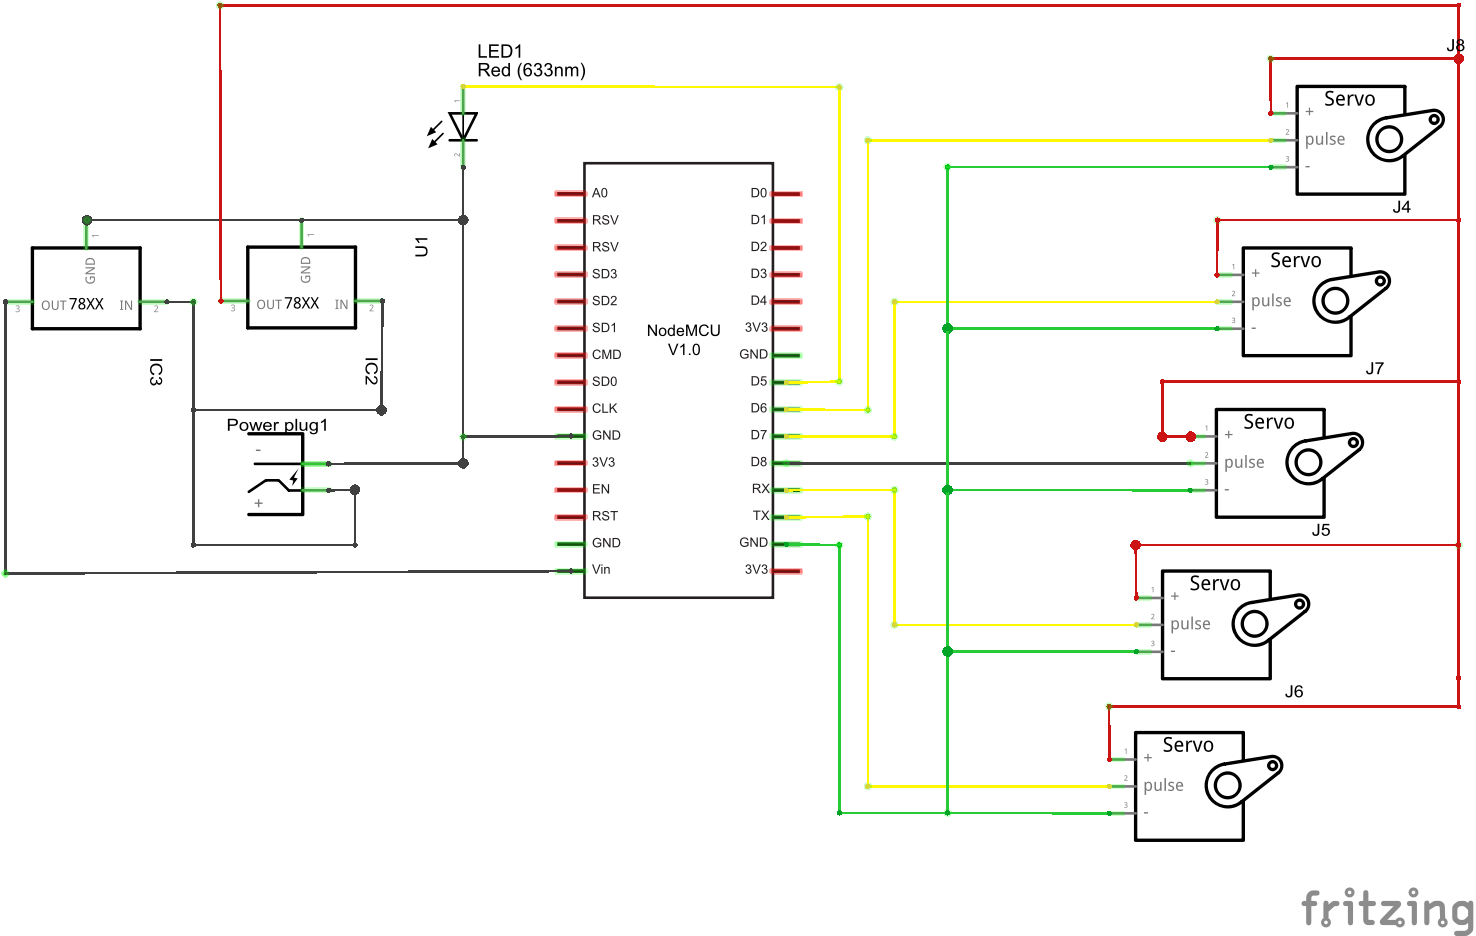Click the CMD pin on NodeMCU
Screen dimensions: 1476x936
pyautogui.click(x=570, y=355)
